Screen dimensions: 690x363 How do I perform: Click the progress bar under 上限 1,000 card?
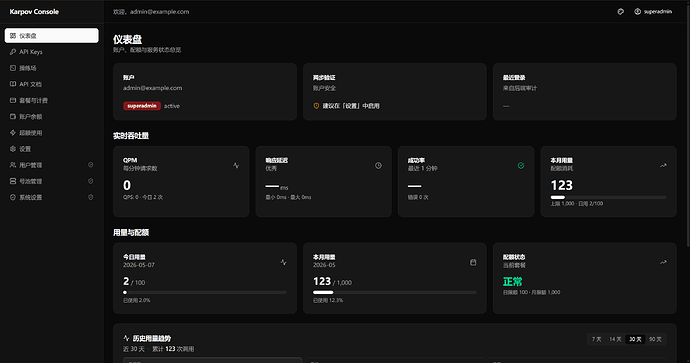609,198
